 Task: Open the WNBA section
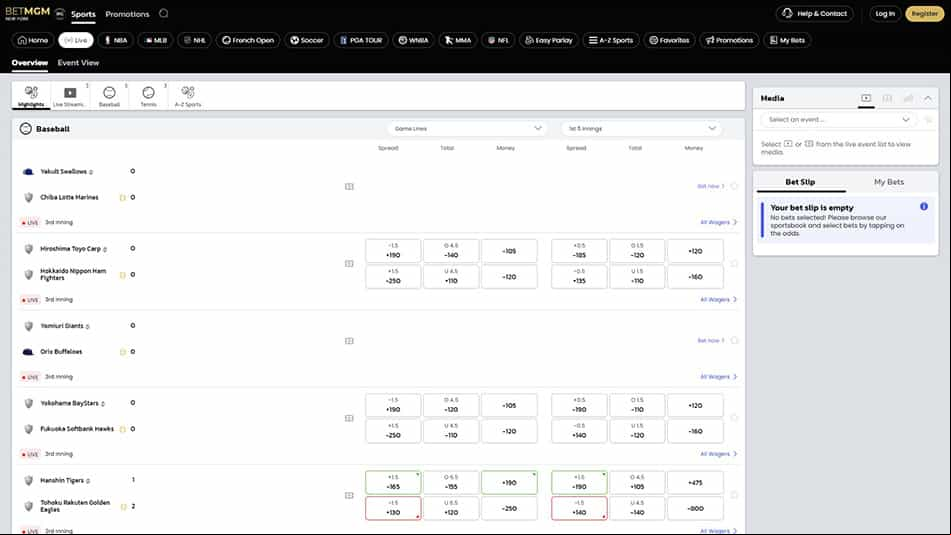(414, 40)
